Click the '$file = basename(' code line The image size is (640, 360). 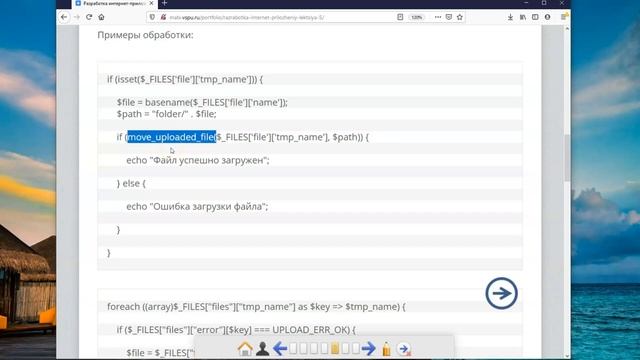coord(202,102)
